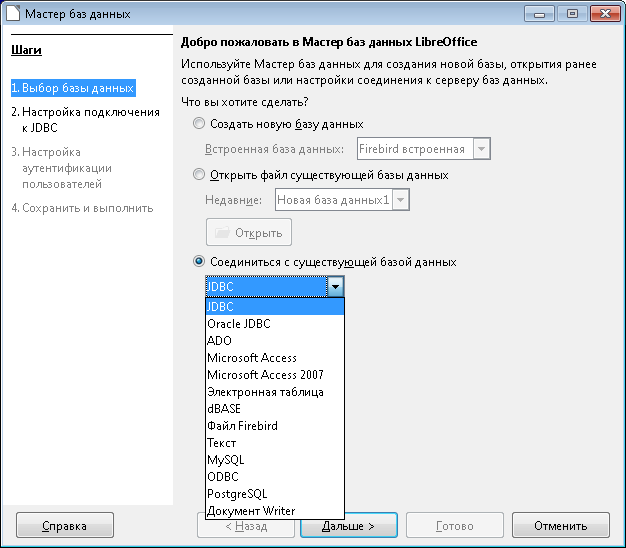Choose 'Файл Firebird' option
The width and height of the screenshot is (626, 548).
(275, 426)
